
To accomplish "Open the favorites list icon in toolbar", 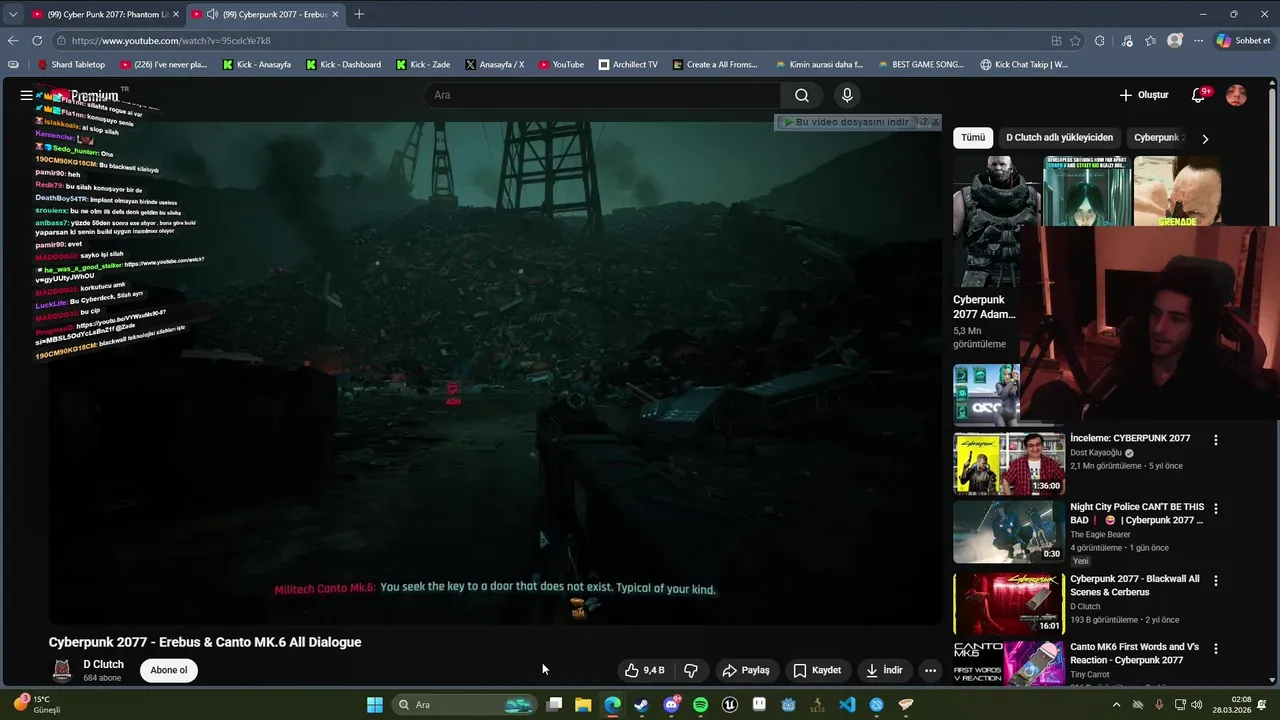I will (1150, 40).
